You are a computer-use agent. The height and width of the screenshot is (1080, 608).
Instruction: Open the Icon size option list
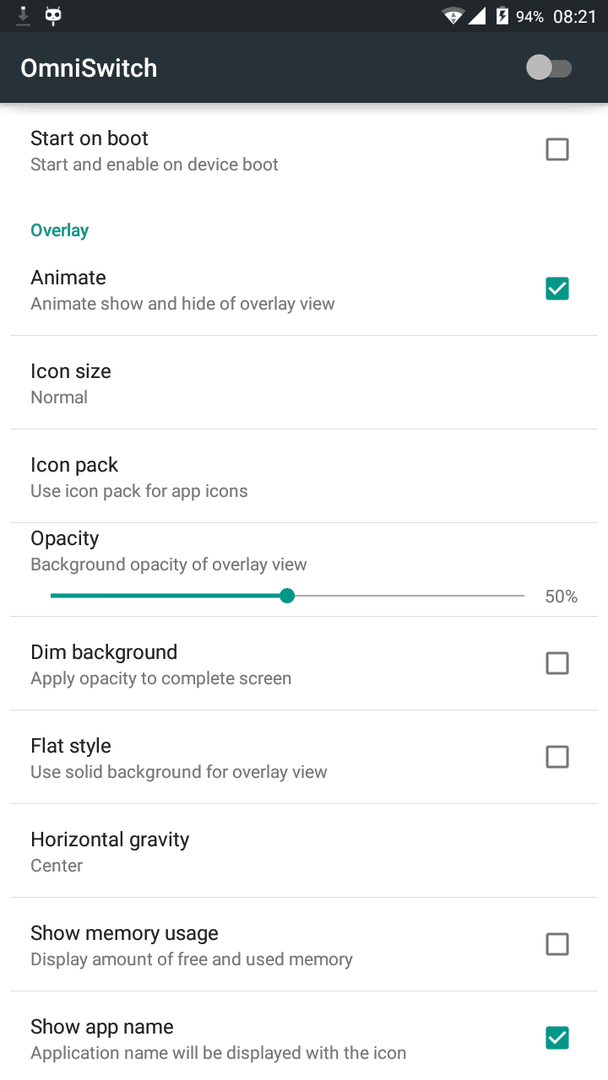[x=304, y=383]
